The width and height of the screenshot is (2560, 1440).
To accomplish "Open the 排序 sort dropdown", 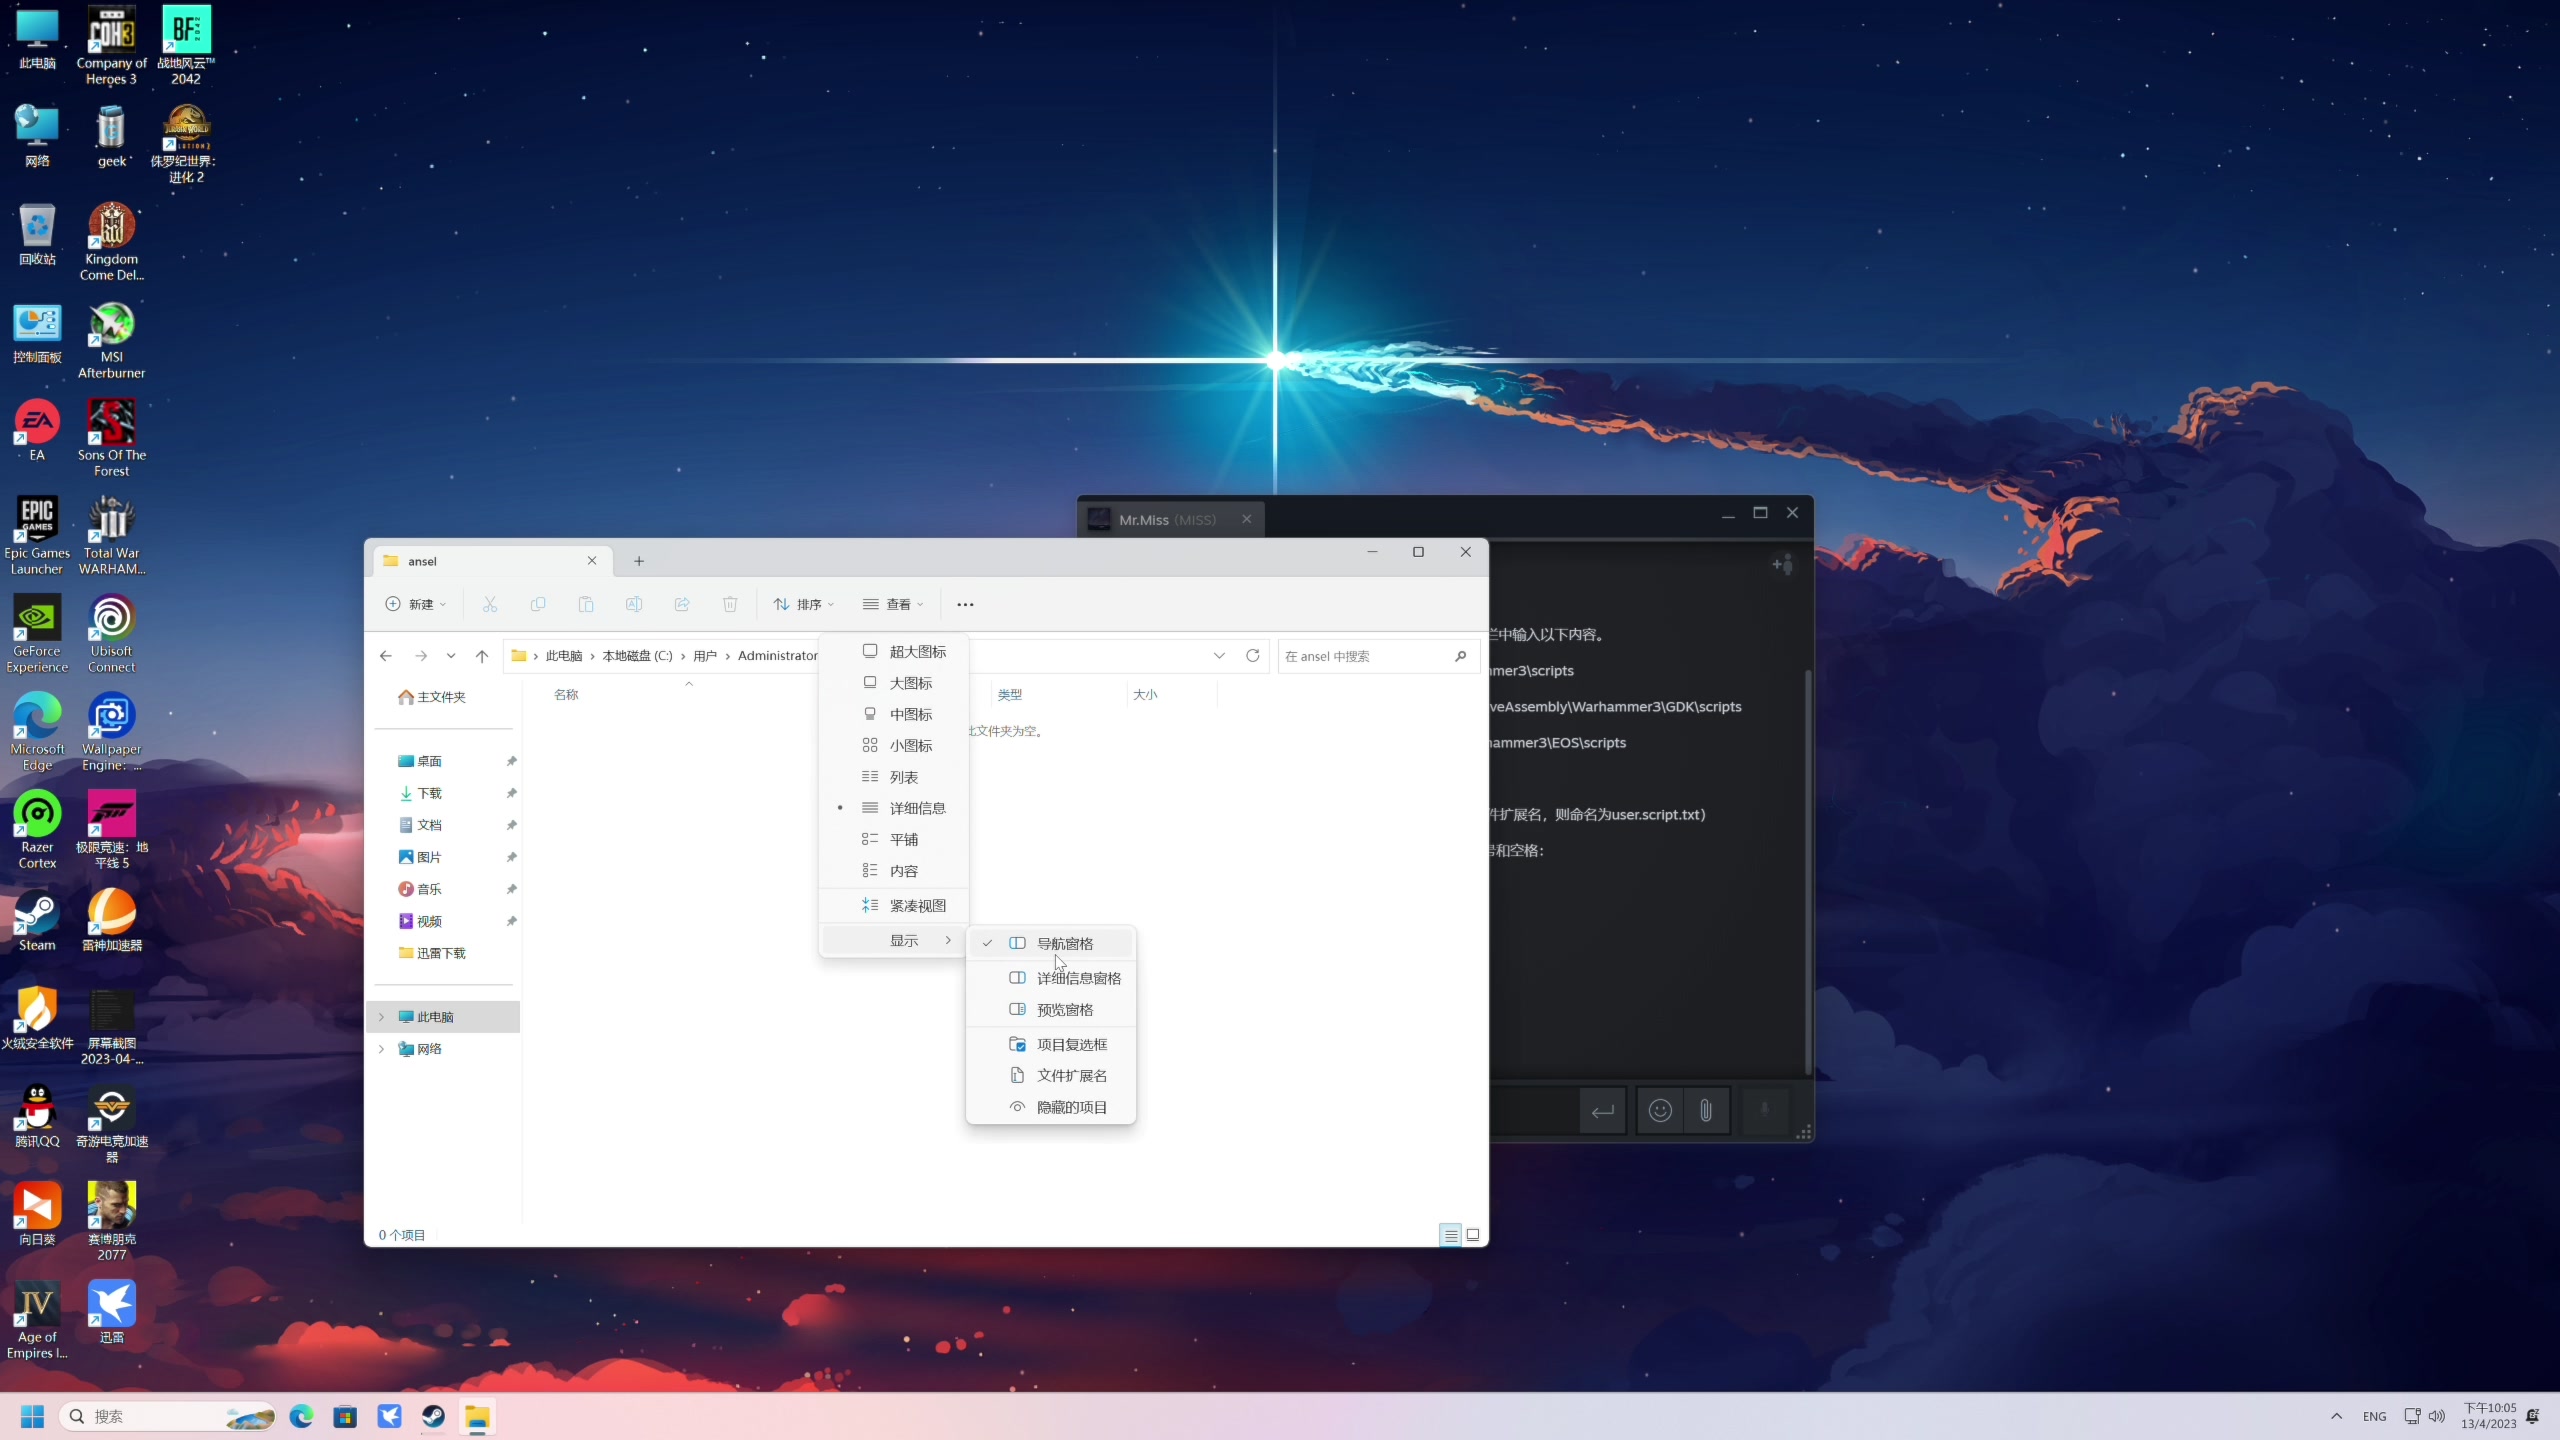I will click(x=804, y=604).
